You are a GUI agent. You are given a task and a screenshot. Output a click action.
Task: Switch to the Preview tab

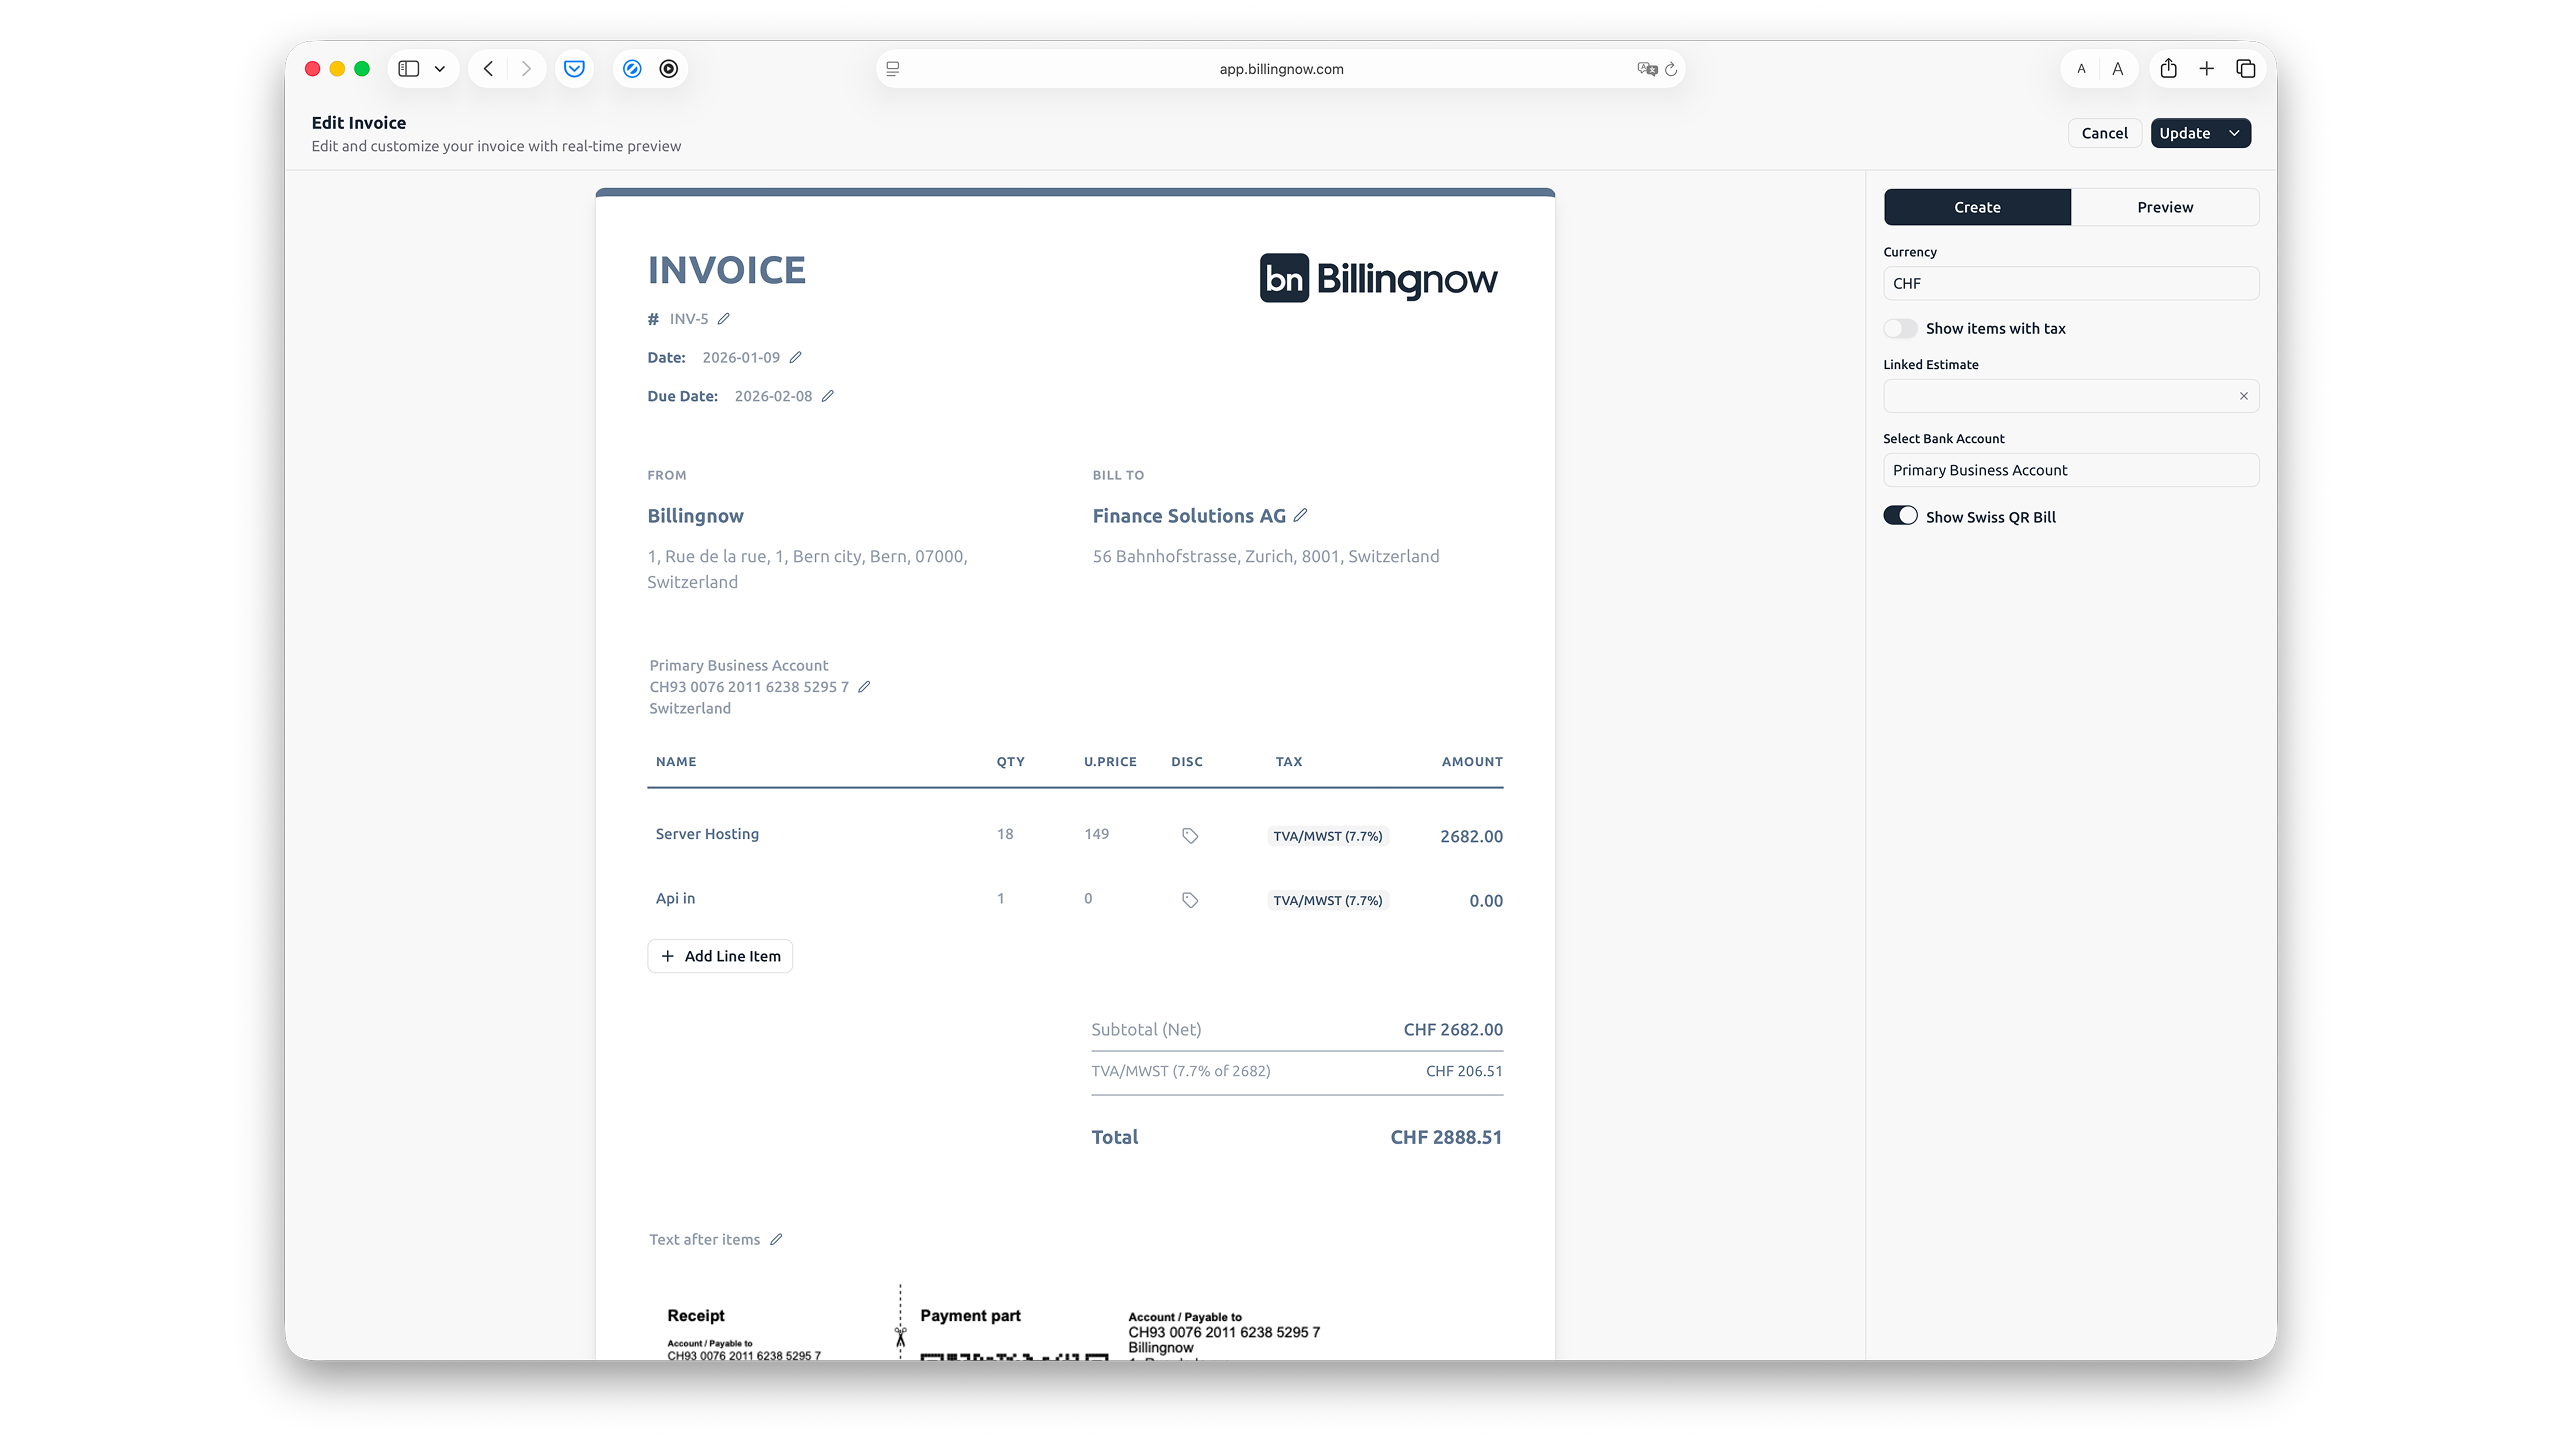tap(2165, 207)
